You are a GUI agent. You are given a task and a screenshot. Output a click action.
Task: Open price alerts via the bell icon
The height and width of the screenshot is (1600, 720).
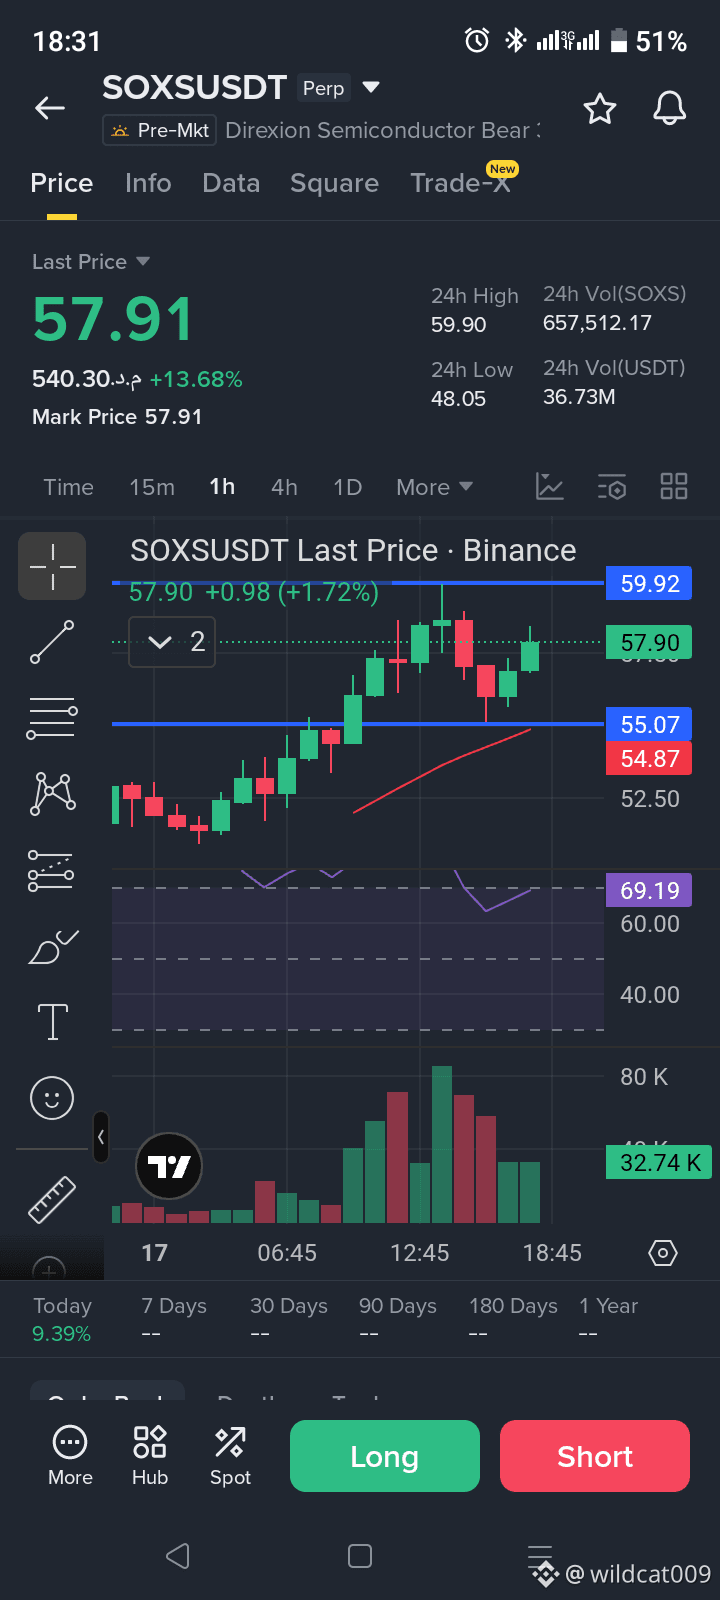670,108
